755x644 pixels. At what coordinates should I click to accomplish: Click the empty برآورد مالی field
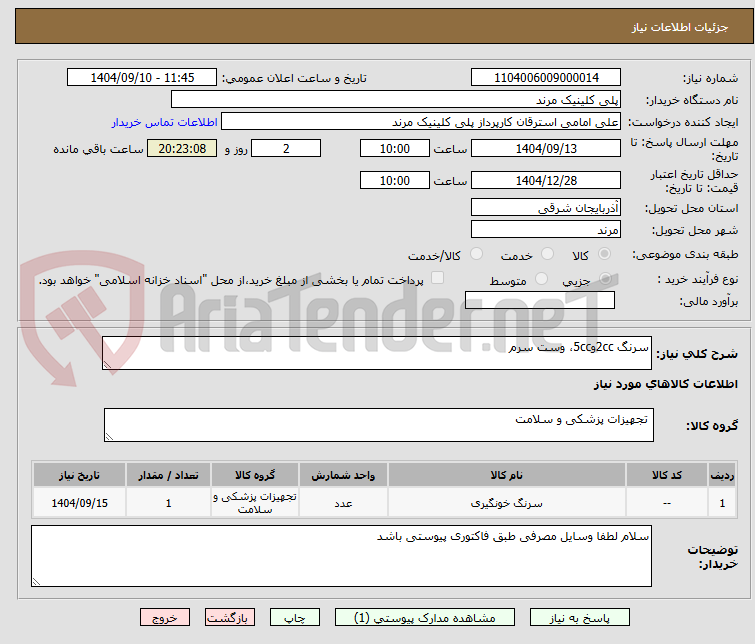click(540, 300)
